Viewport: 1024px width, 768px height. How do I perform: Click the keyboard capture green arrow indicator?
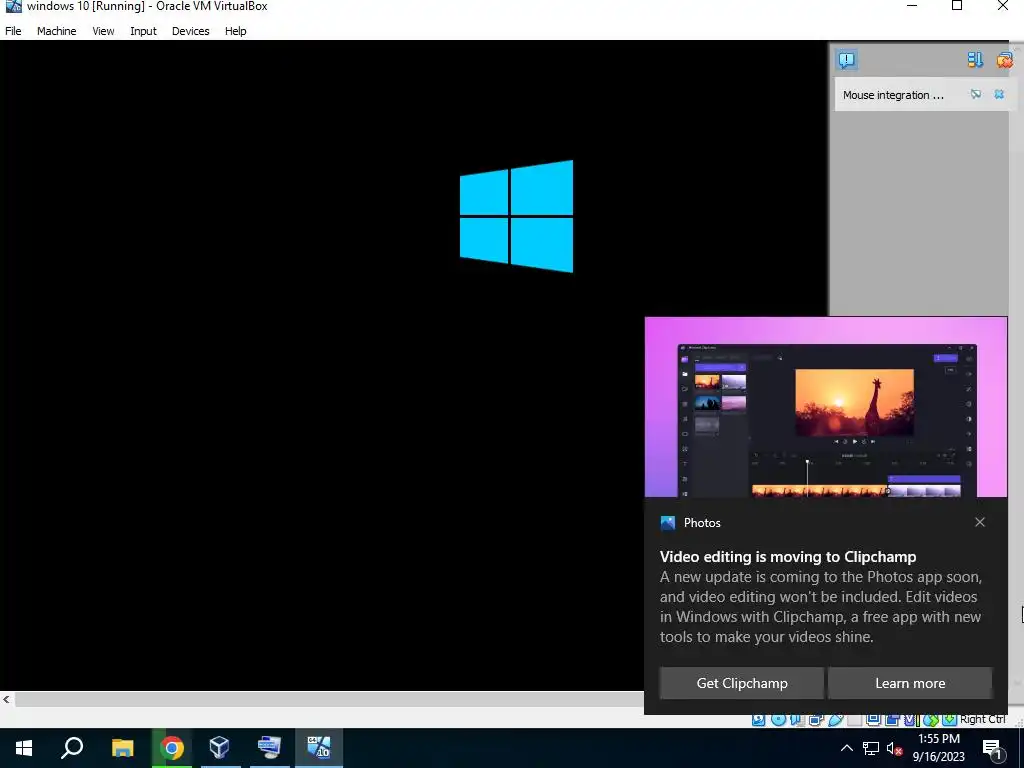pos(950,720)
